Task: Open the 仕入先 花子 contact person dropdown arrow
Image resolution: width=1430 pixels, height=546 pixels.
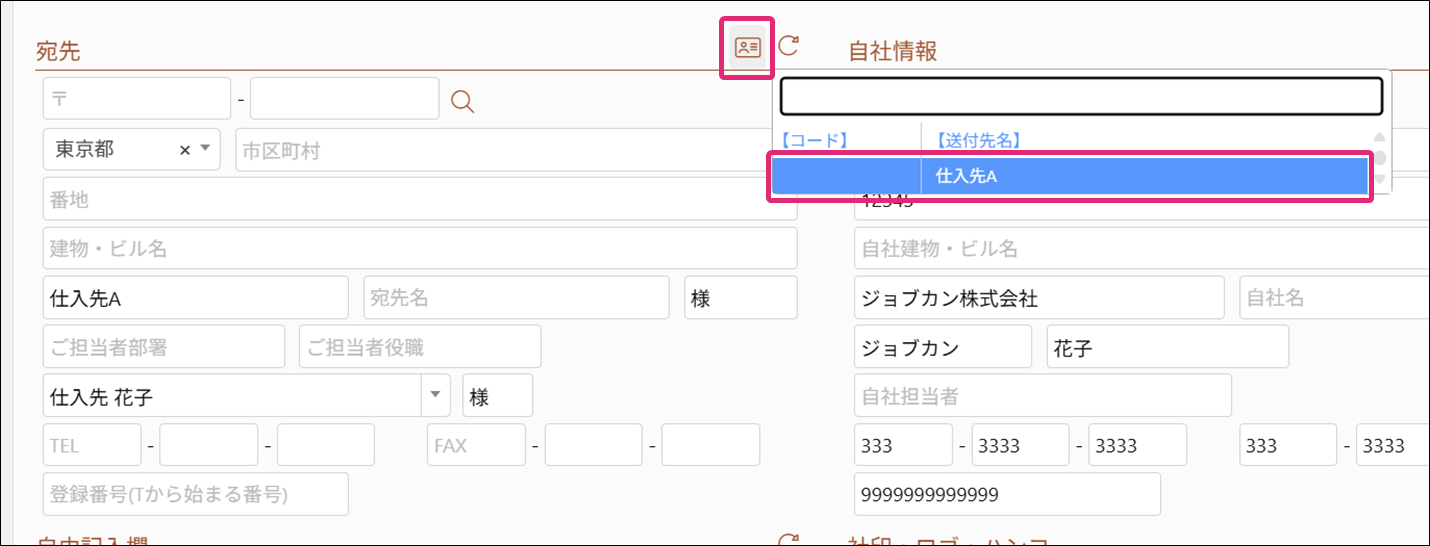Action: coord(435,396)
